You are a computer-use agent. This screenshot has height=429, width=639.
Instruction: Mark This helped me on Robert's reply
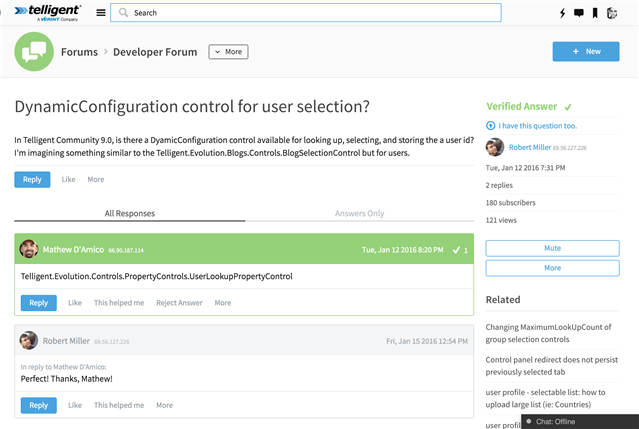coord(119,405)
